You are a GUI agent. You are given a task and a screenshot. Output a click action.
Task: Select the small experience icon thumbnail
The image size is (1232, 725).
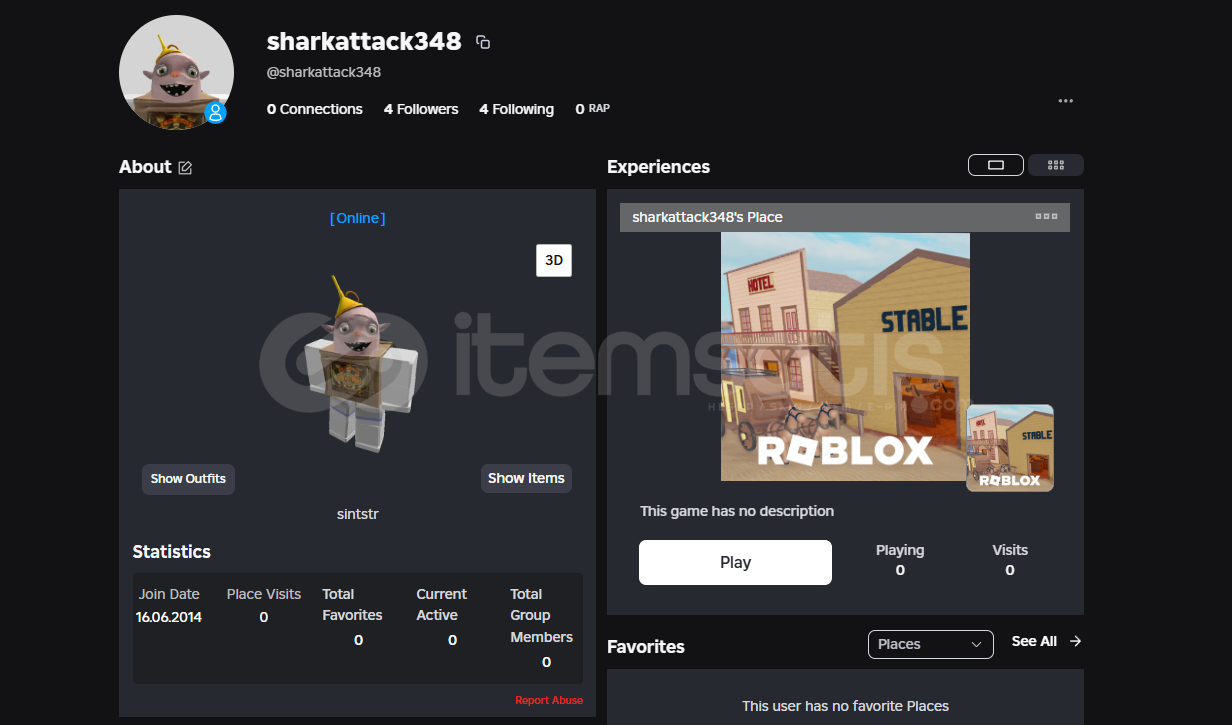pos(1010,448)
